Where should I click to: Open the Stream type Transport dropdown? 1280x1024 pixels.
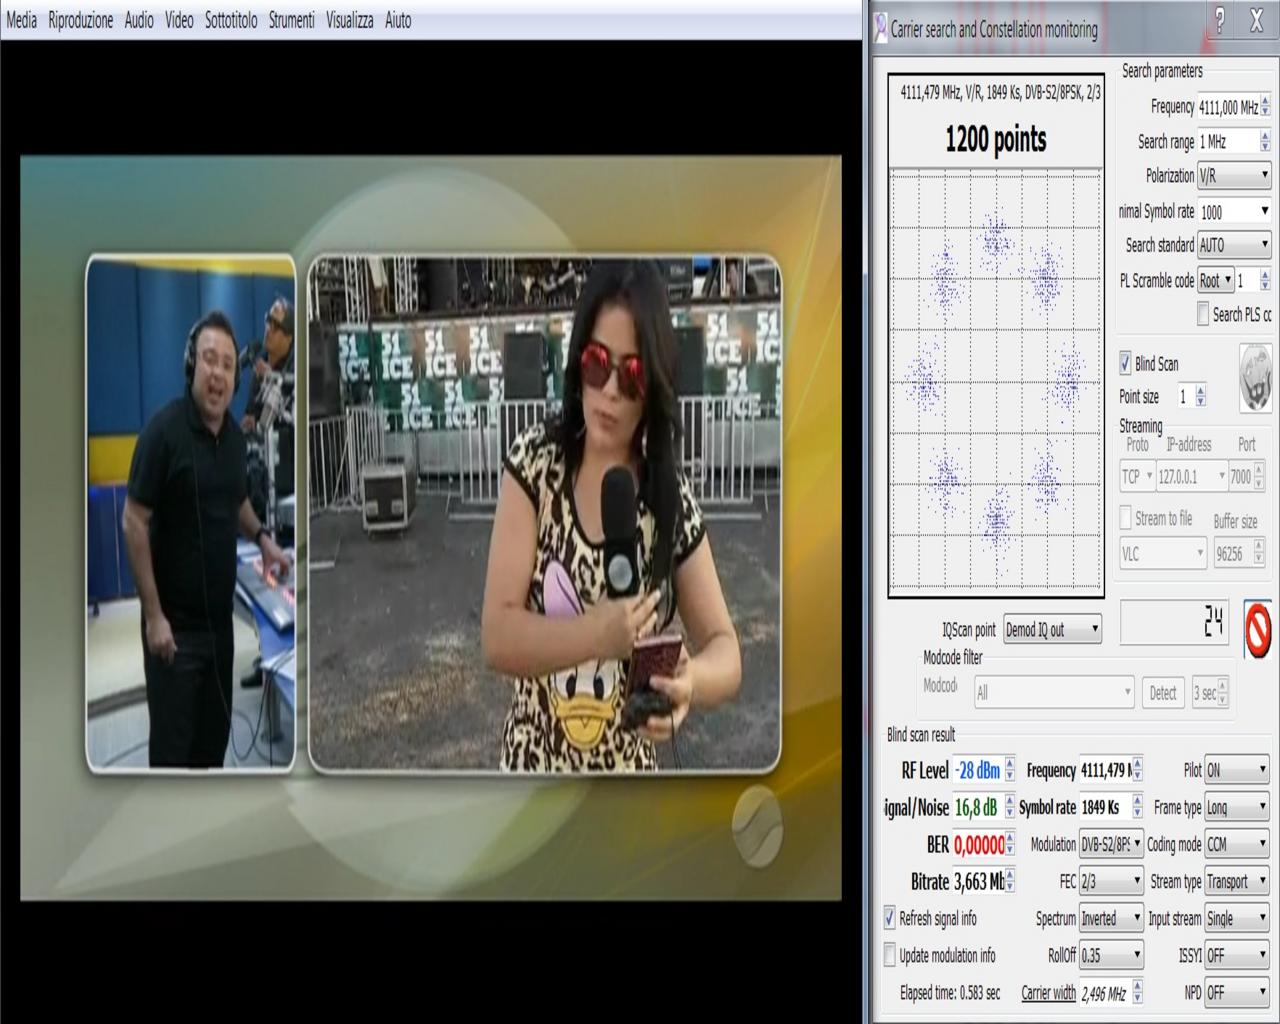[1237, 881]
